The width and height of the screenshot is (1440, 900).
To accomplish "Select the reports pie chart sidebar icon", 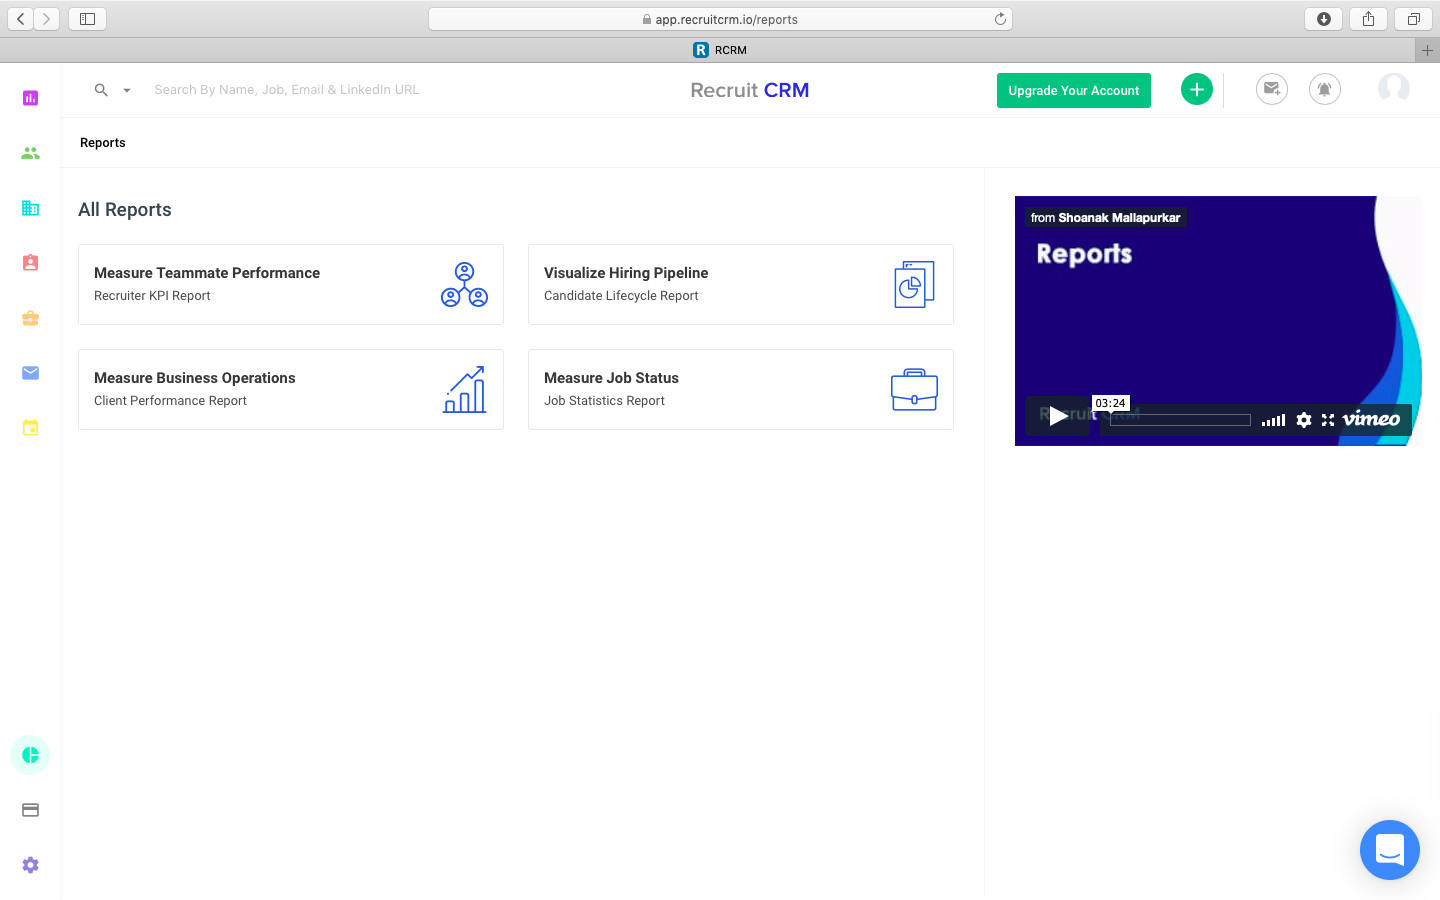I will 30,755.
